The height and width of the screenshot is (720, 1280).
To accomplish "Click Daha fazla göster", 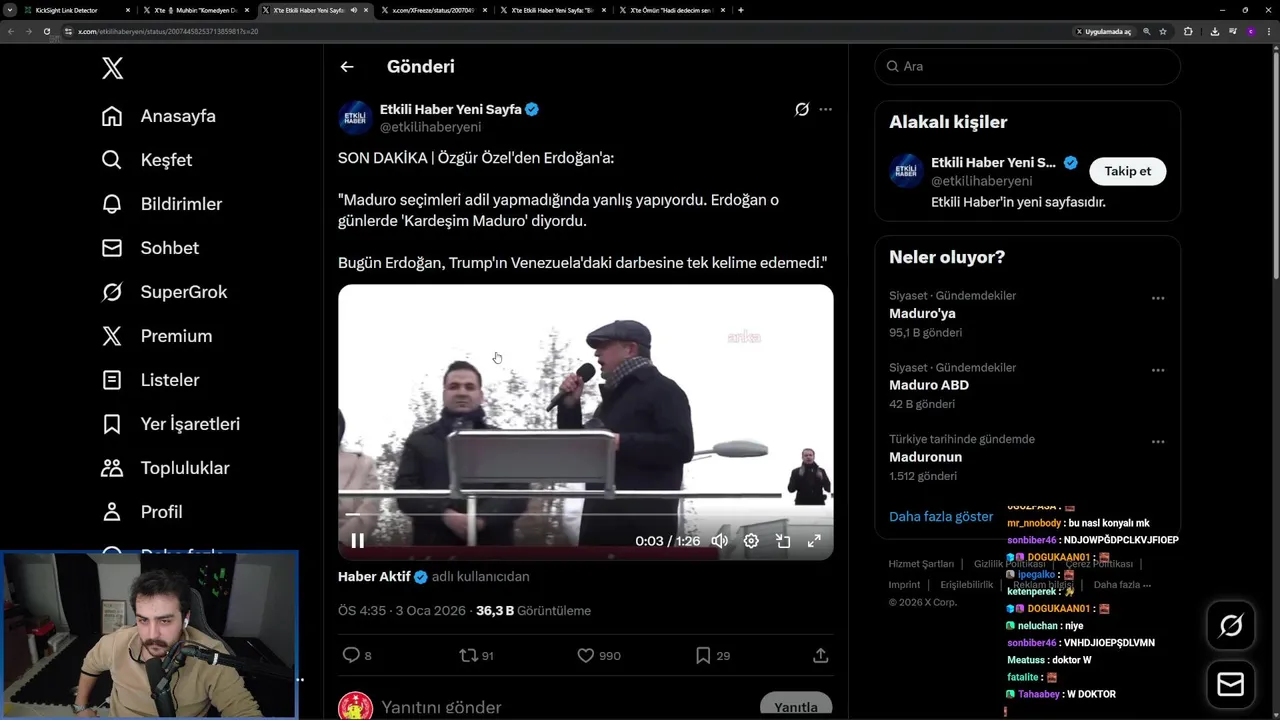I will point(941,517).
